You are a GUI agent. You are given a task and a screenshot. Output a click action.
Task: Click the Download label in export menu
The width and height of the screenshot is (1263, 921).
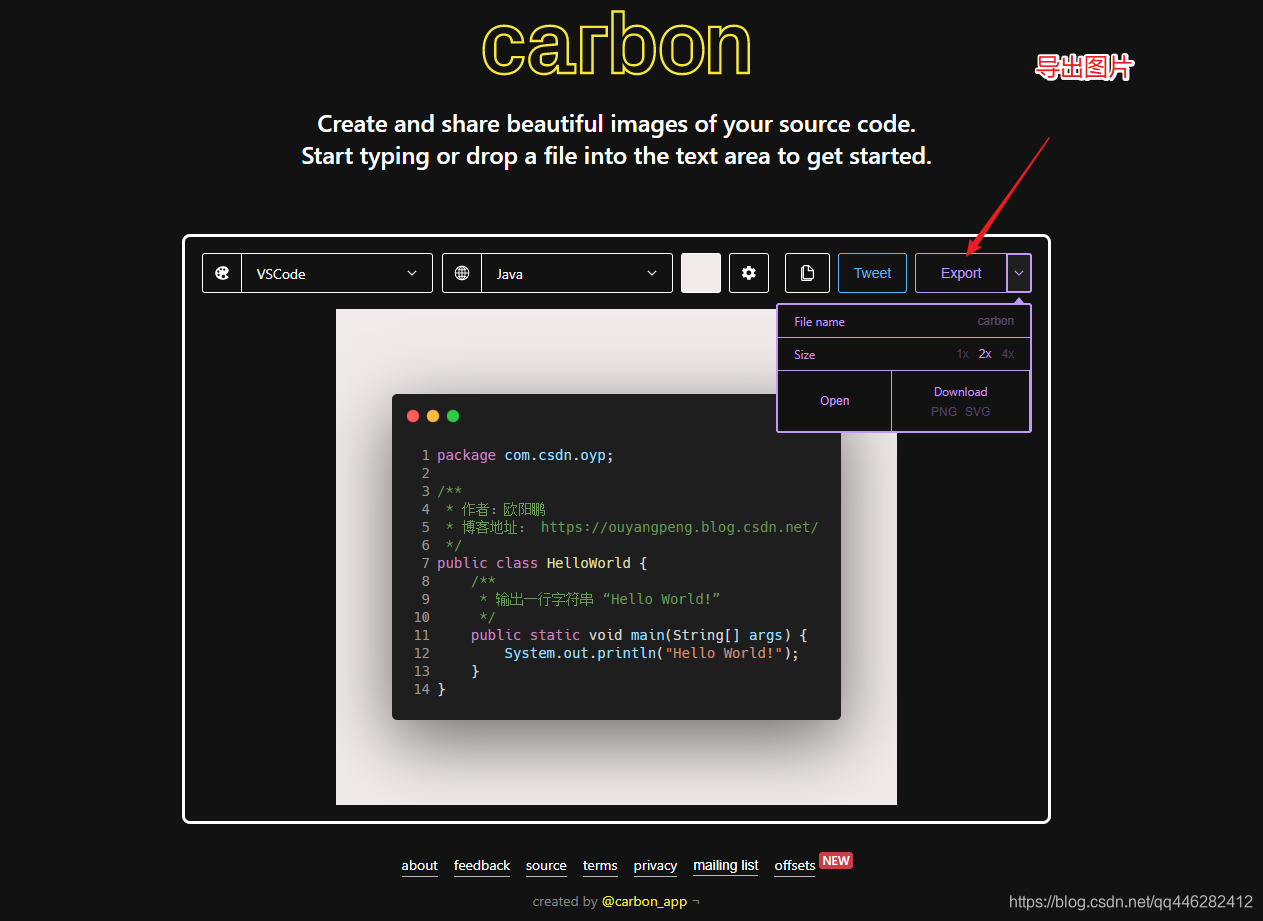(x=960, y=392)
